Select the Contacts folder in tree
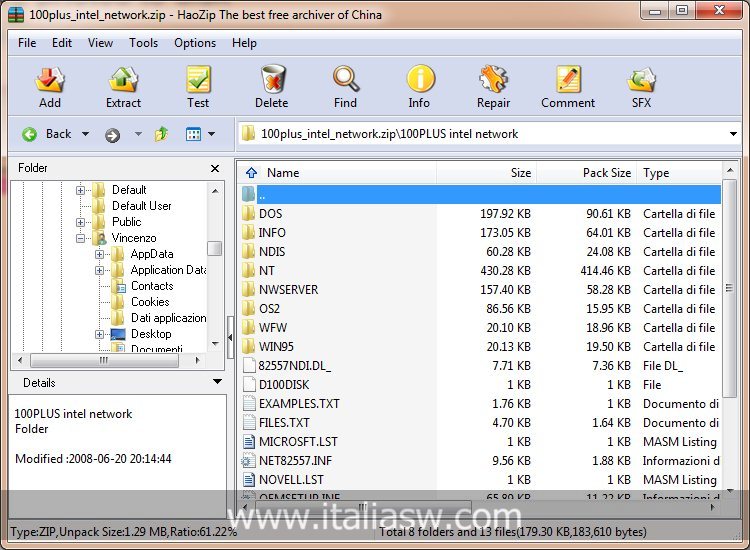Viewport: 750px width, 550px height. [x=152, y=286]
